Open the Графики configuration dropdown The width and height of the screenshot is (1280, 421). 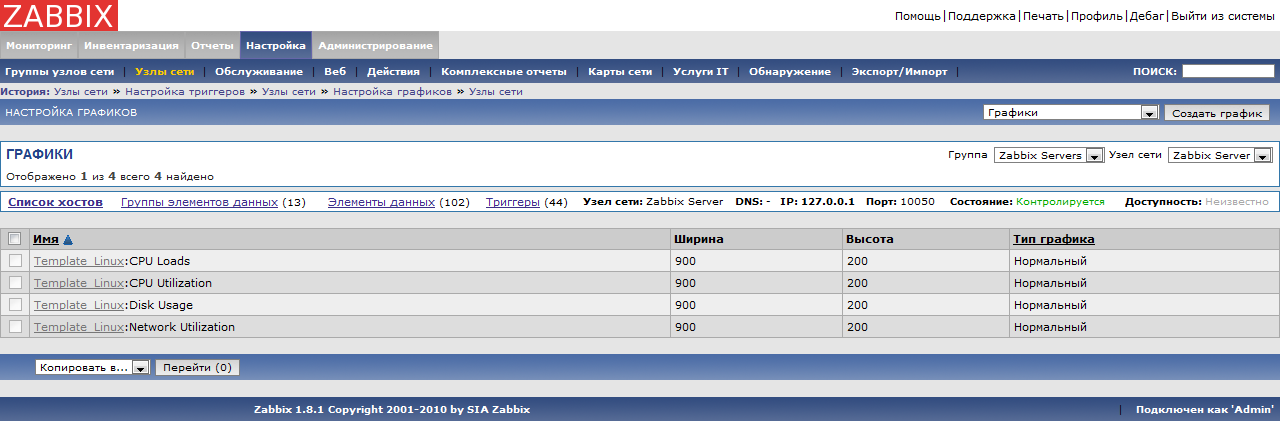(1070, 113)
